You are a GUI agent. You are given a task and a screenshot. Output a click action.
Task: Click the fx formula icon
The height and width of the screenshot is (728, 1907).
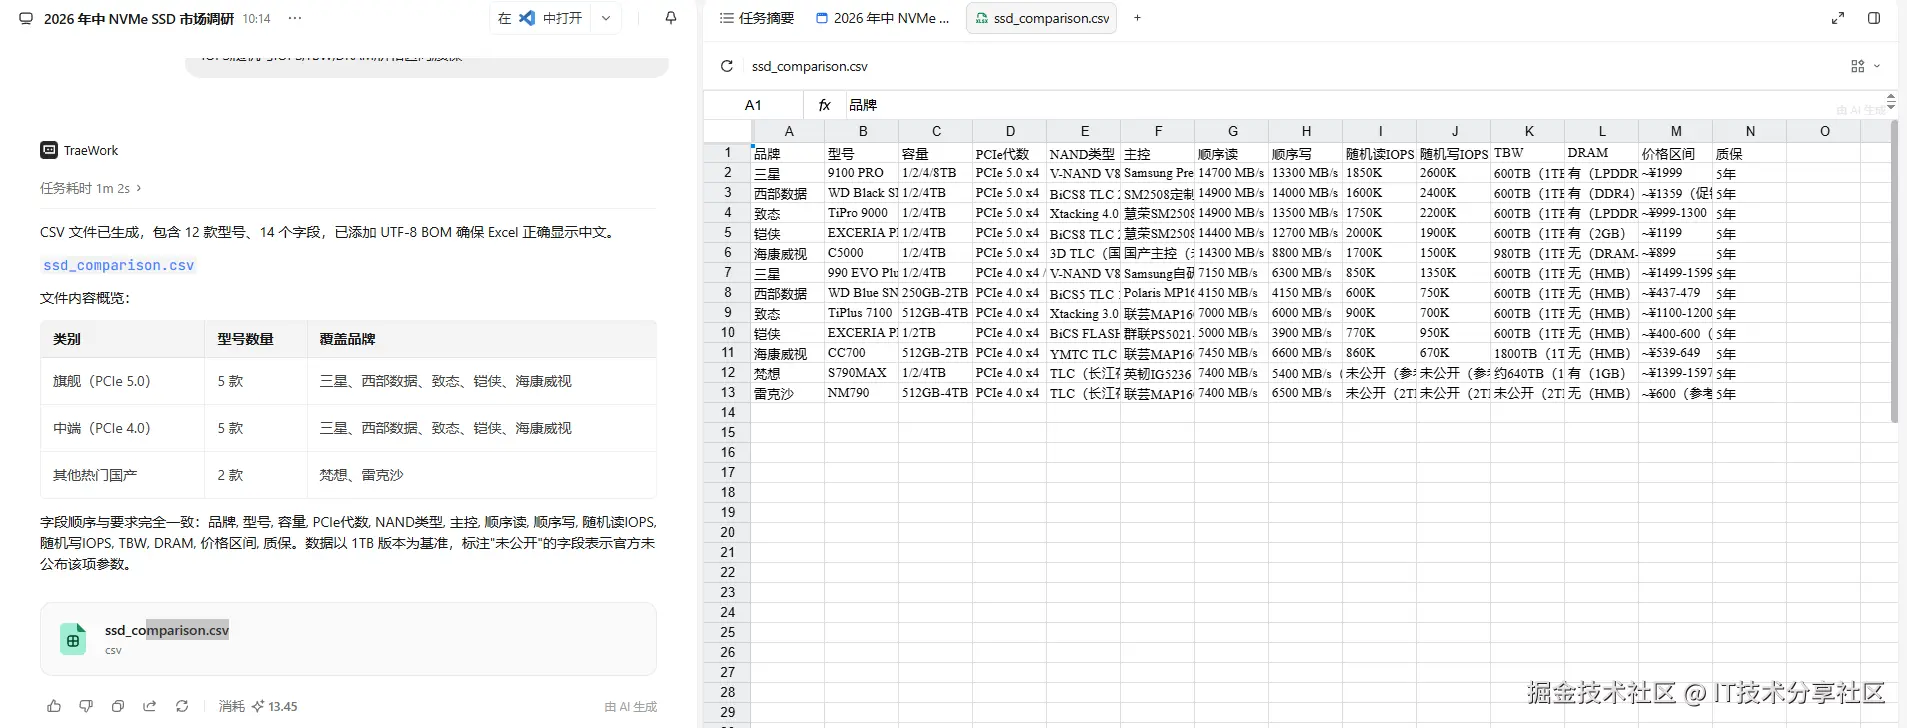(x=825, y=105)
